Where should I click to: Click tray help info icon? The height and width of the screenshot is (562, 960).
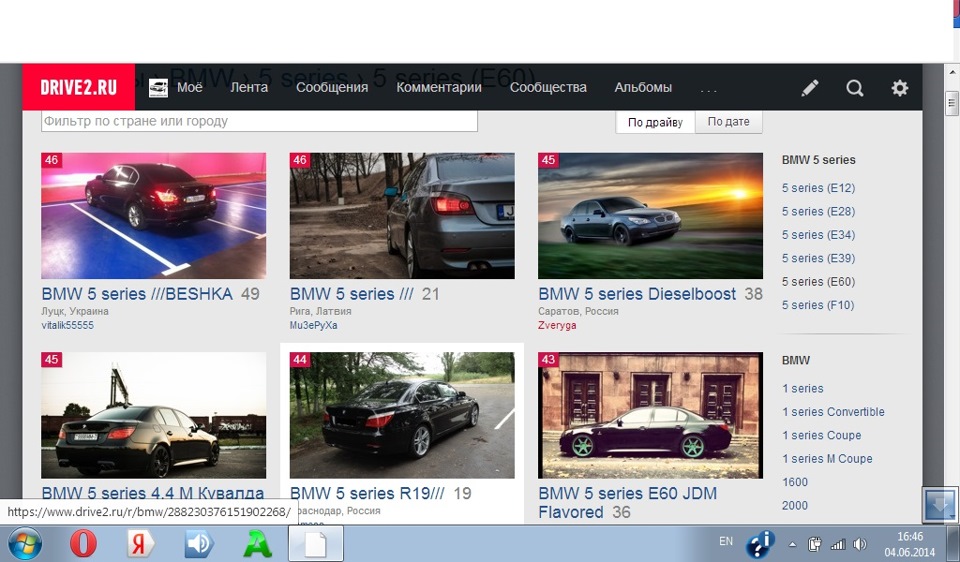pos(760,544)
